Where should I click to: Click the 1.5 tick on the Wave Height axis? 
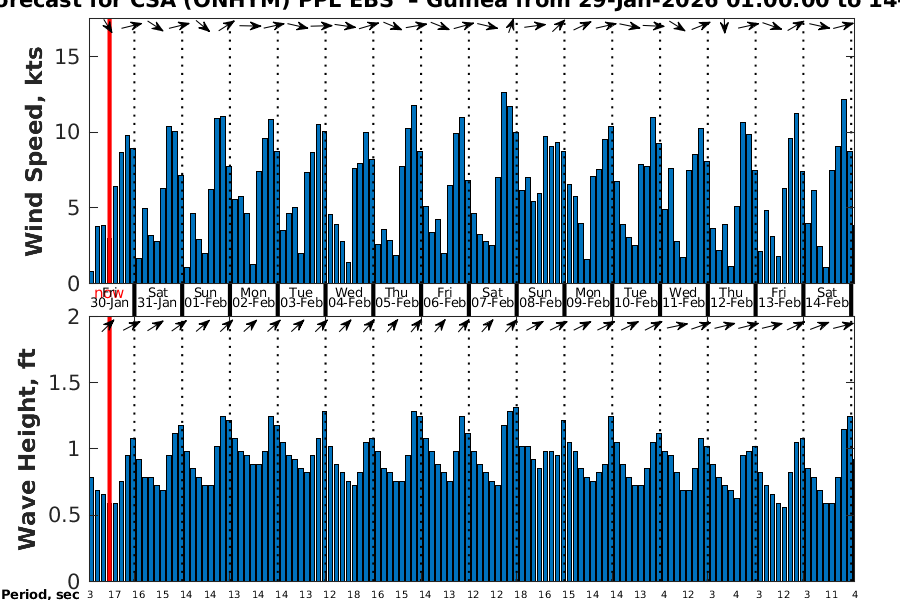click(62, 383)
